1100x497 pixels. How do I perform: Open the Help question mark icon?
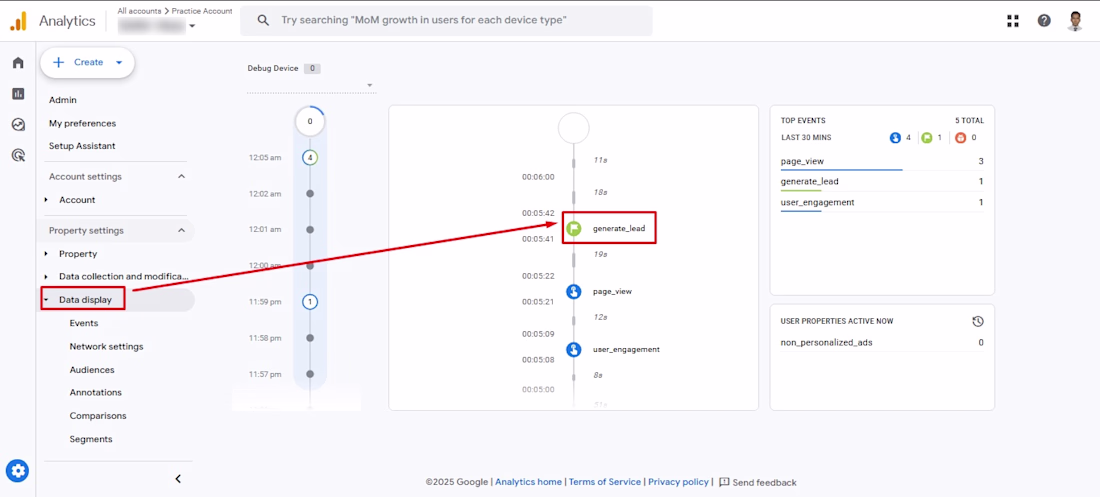pyautogui.click(x=1044, y=20)
